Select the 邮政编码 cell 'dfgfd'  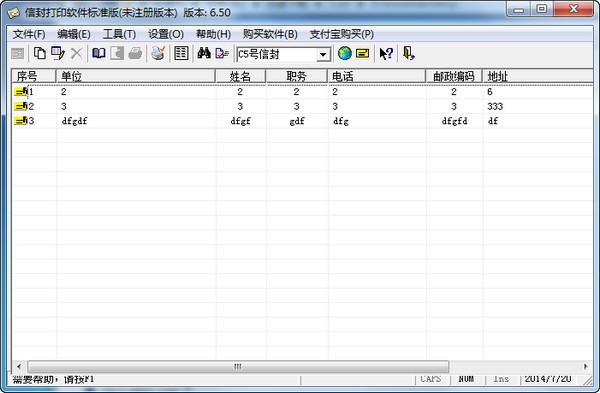[x=454, y=121]
